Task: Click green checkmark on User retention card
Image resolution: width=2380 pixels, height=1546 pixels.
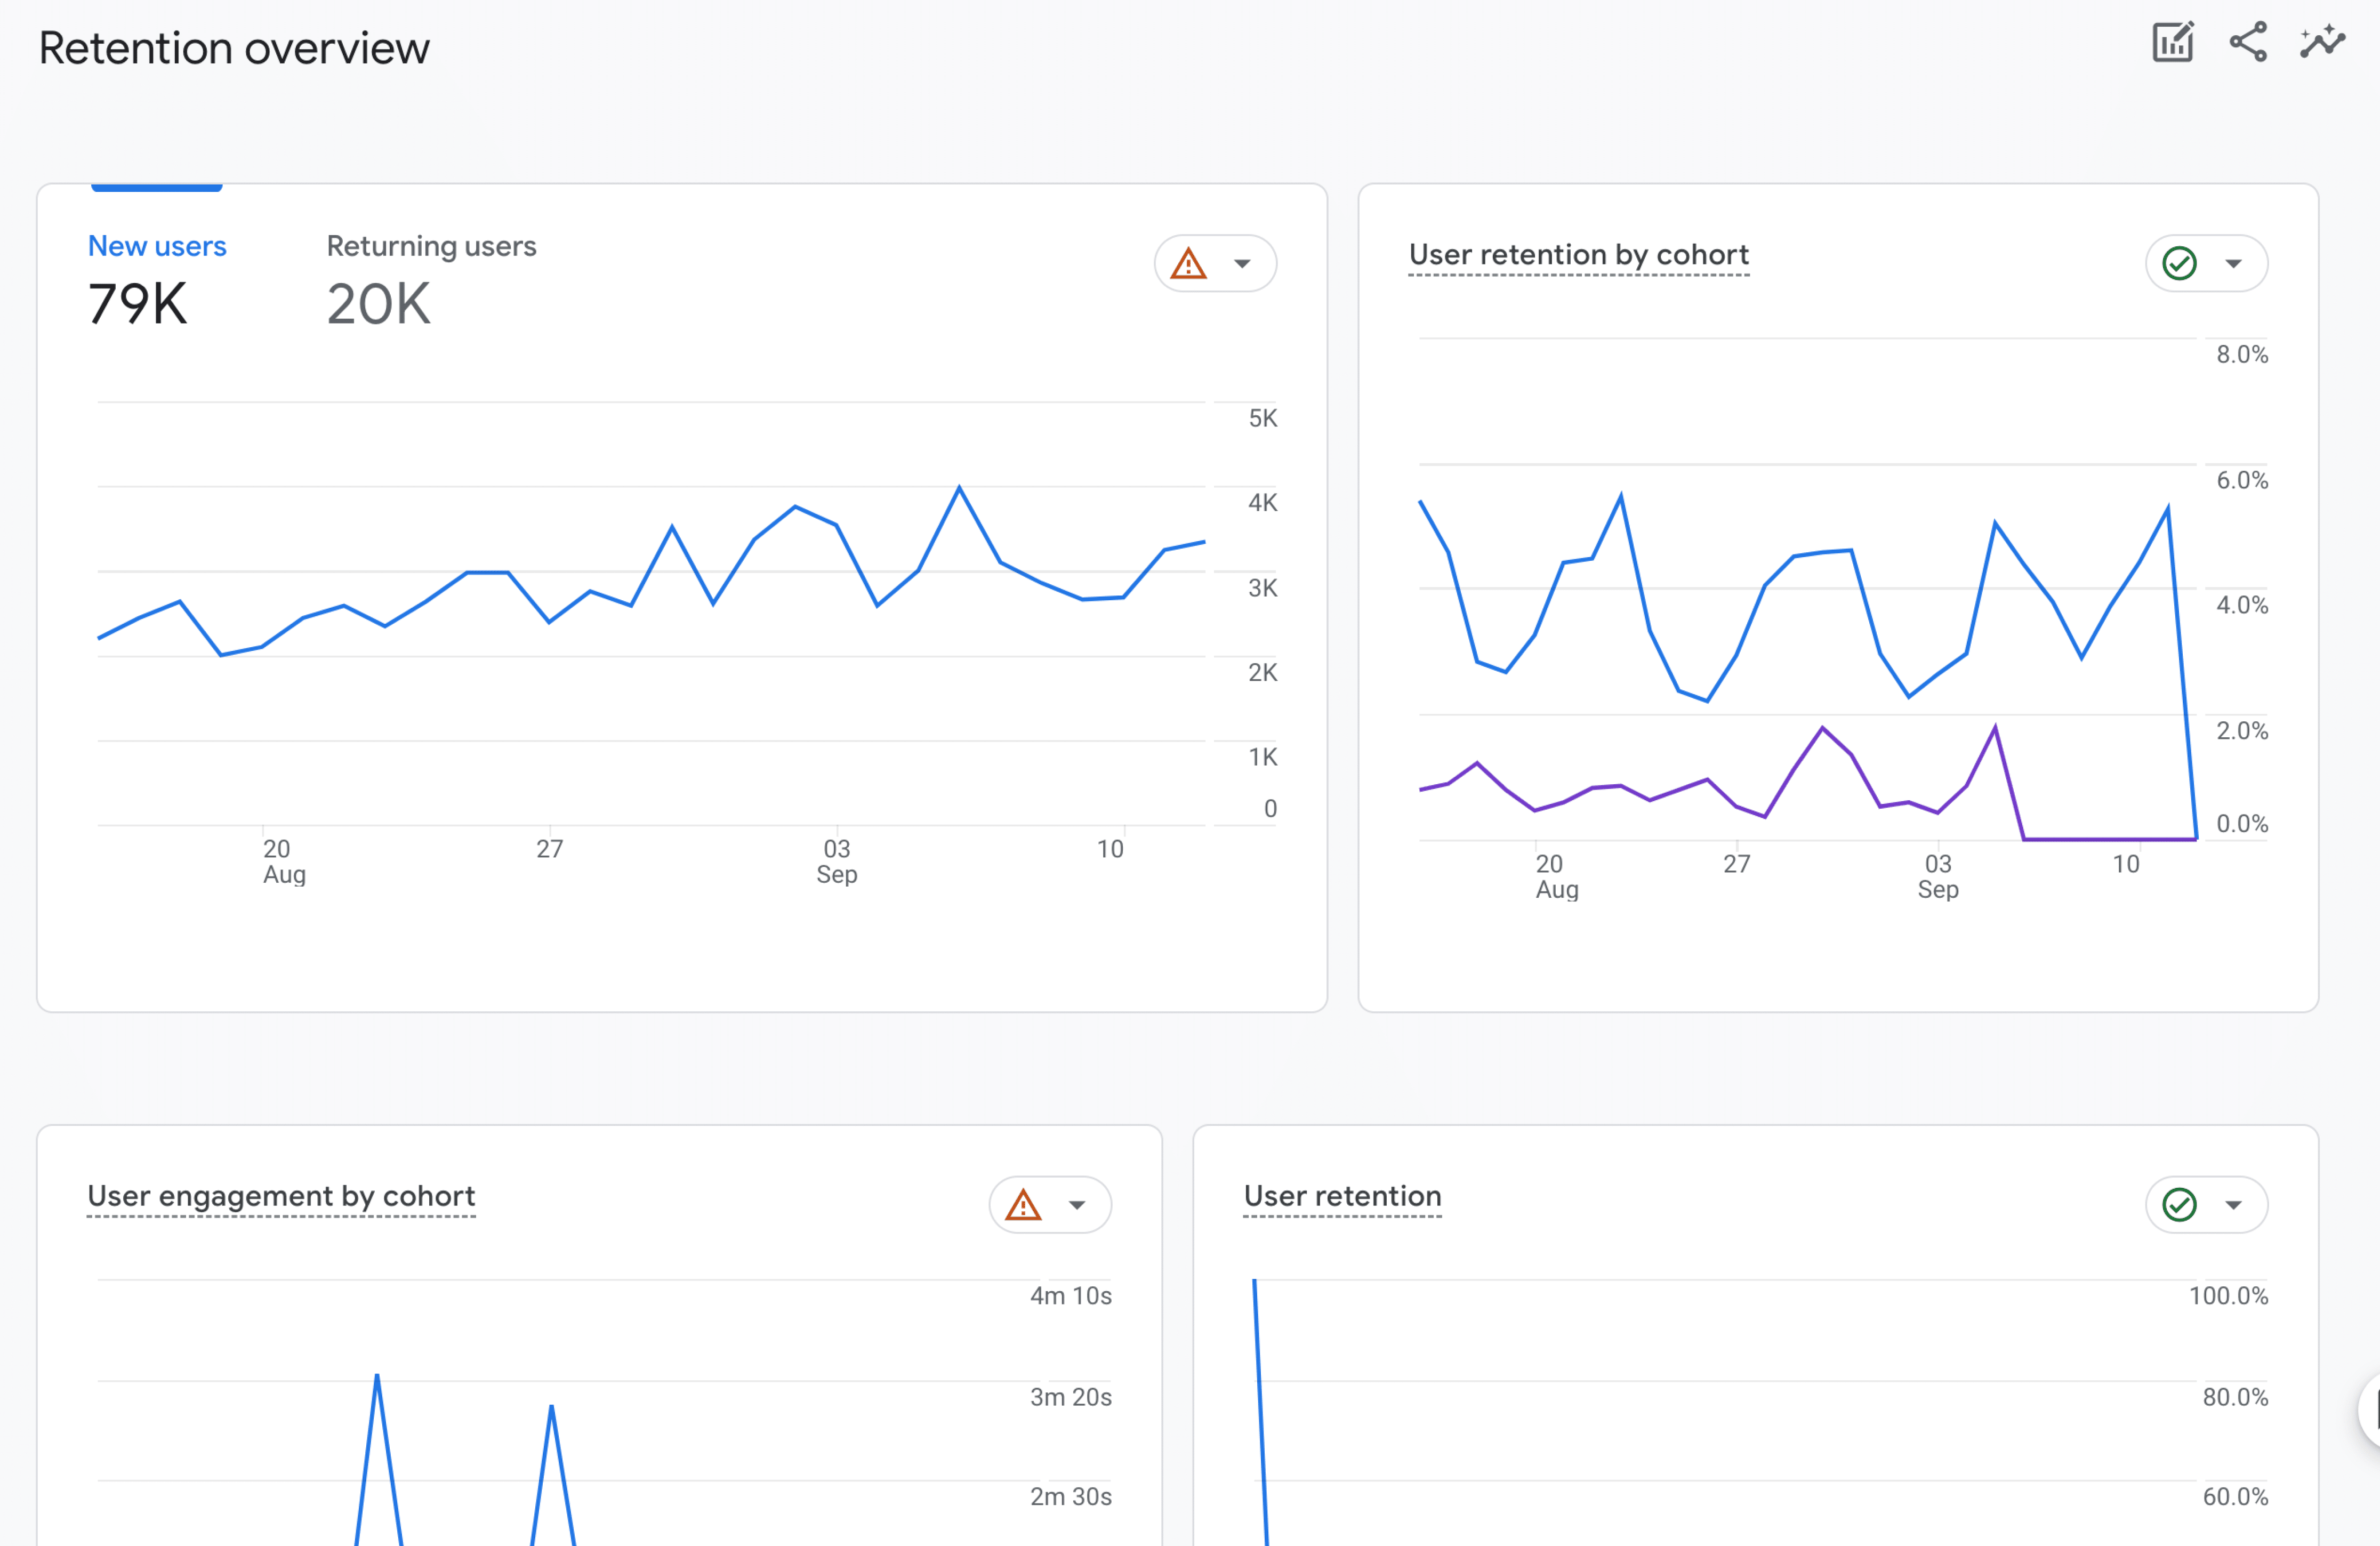Action: point(2179,1205)
